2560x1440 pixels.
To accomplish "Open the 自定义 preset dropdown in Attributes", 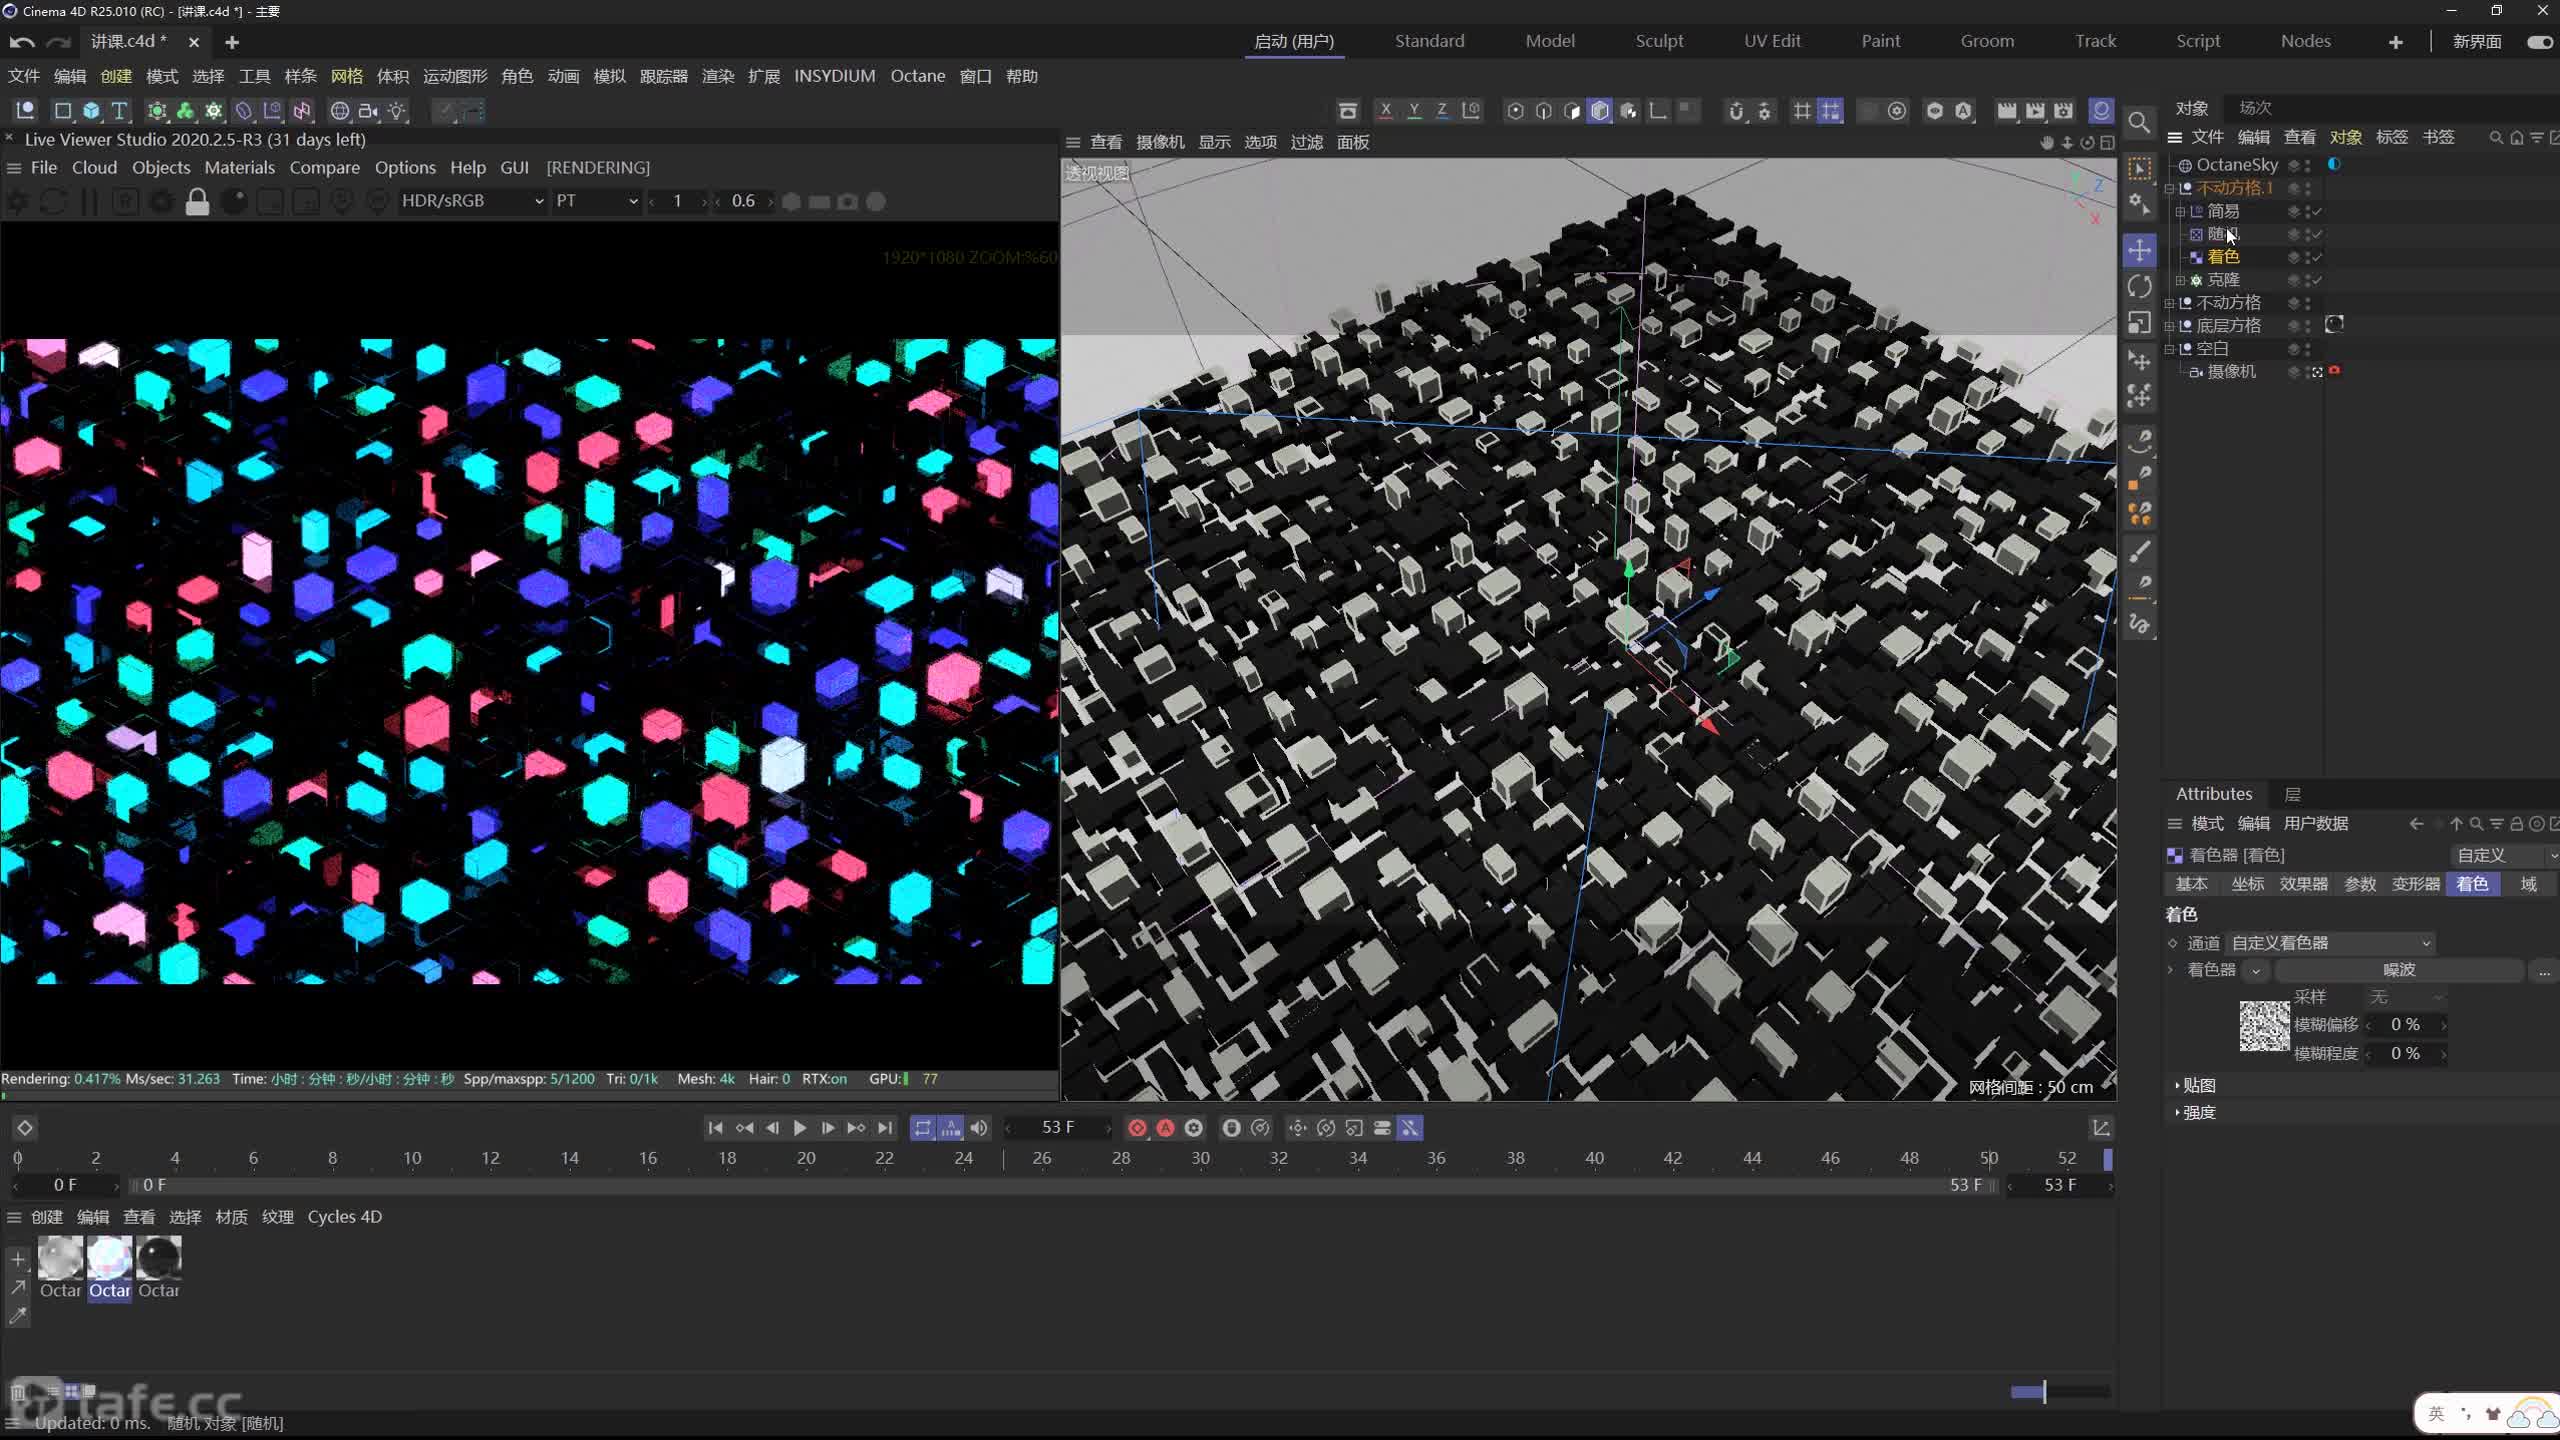I will click(x=2504, y=855).
